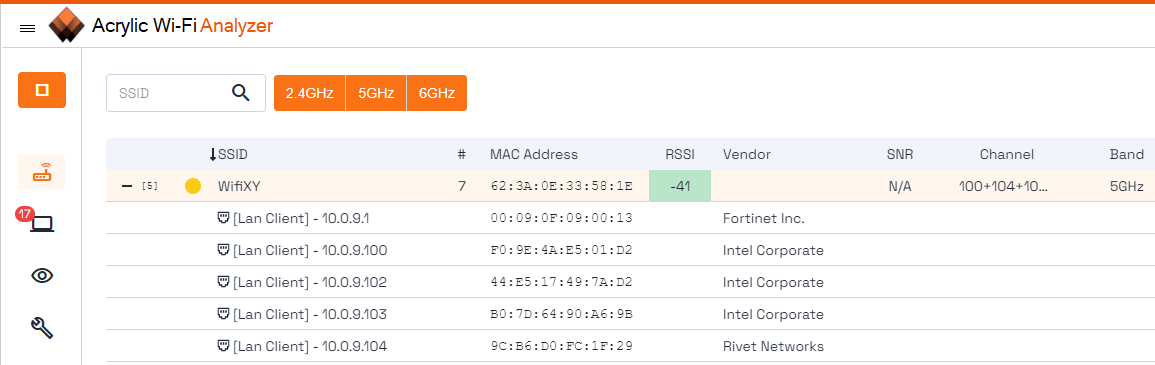Click the Acrylic Wi-Fi Analyzer logo

coord(67,26)
